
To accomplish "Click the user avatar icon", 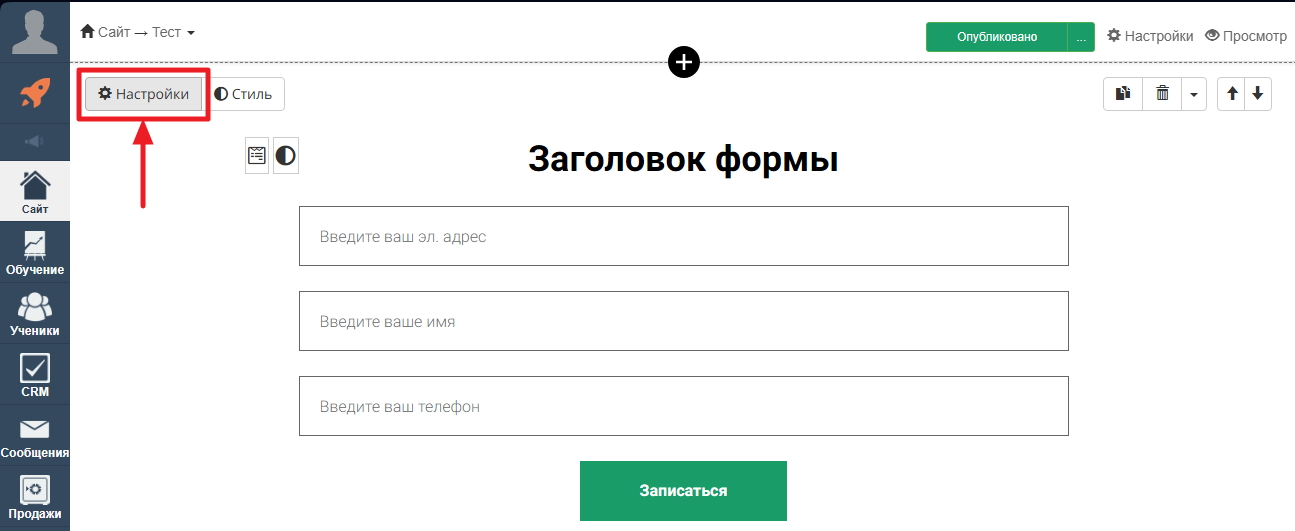I will pos(35,31).
